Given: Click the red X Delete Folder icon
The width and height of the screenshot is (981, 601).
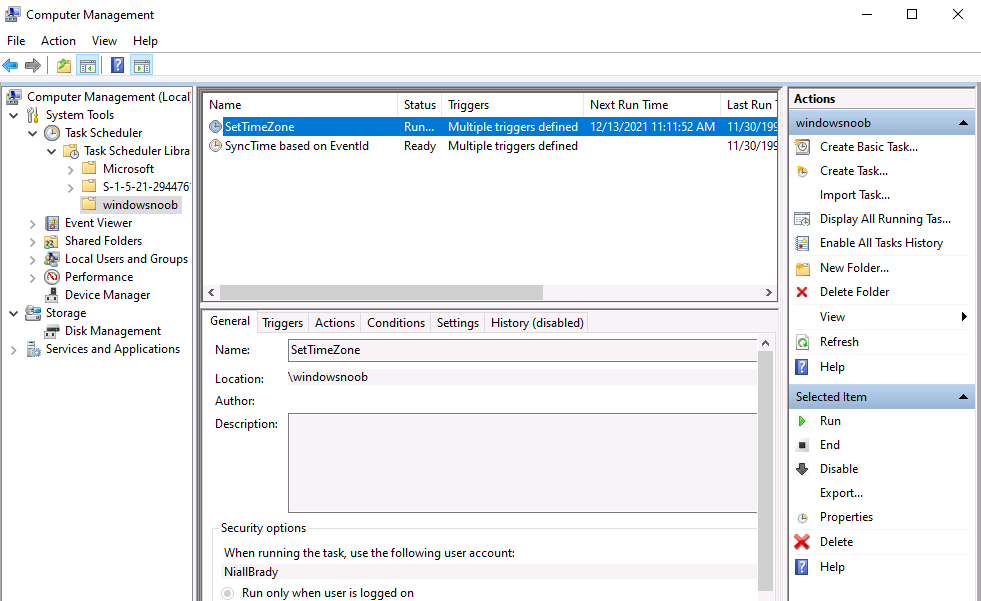Looking at the screenshot, I should pos(802,292).
